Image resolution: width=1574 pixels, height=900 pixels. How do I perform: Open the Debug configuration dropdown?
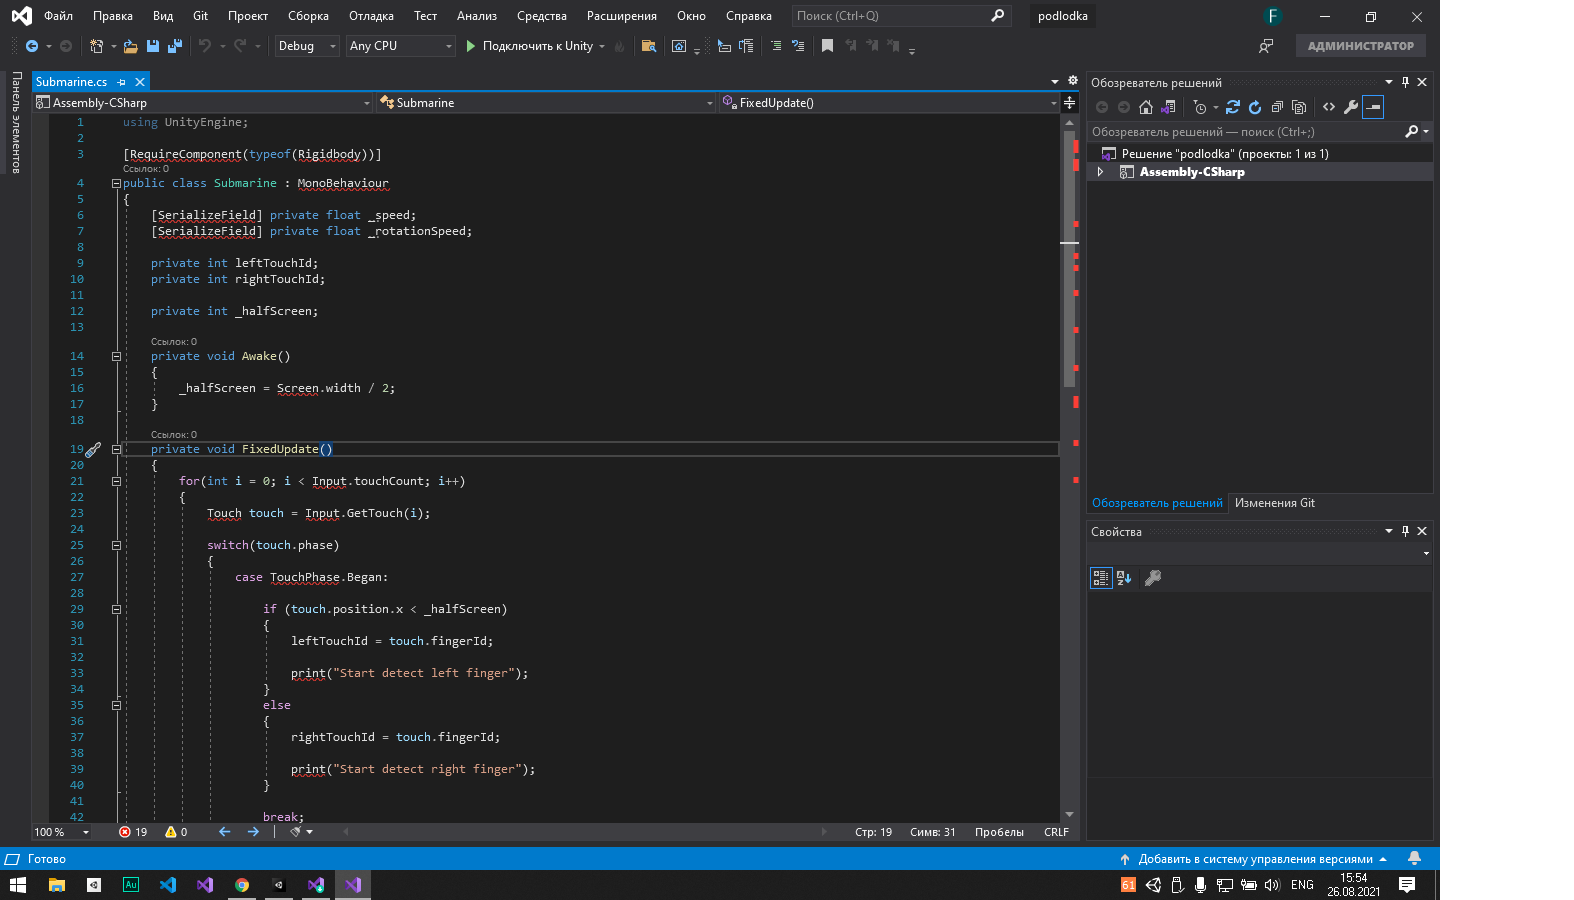click(x=307, y=46)
